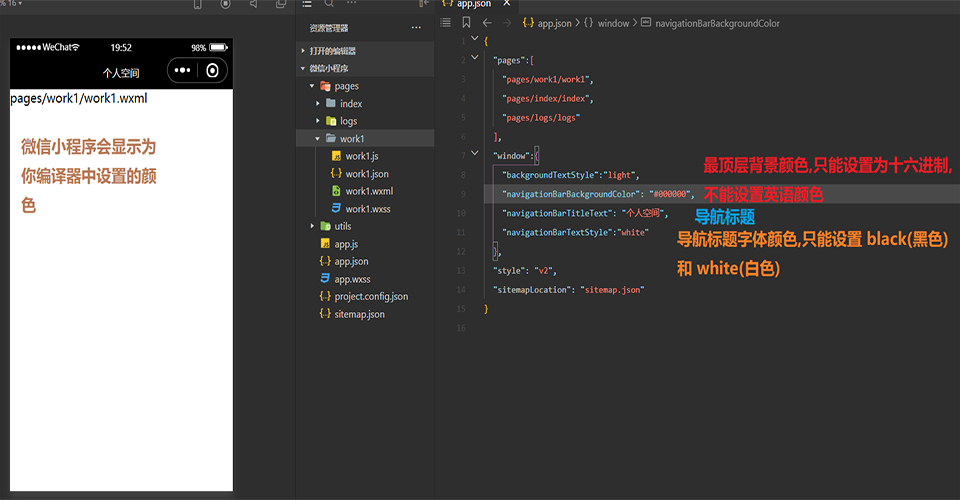Fold the root brace at line 1

coord(474,39)
